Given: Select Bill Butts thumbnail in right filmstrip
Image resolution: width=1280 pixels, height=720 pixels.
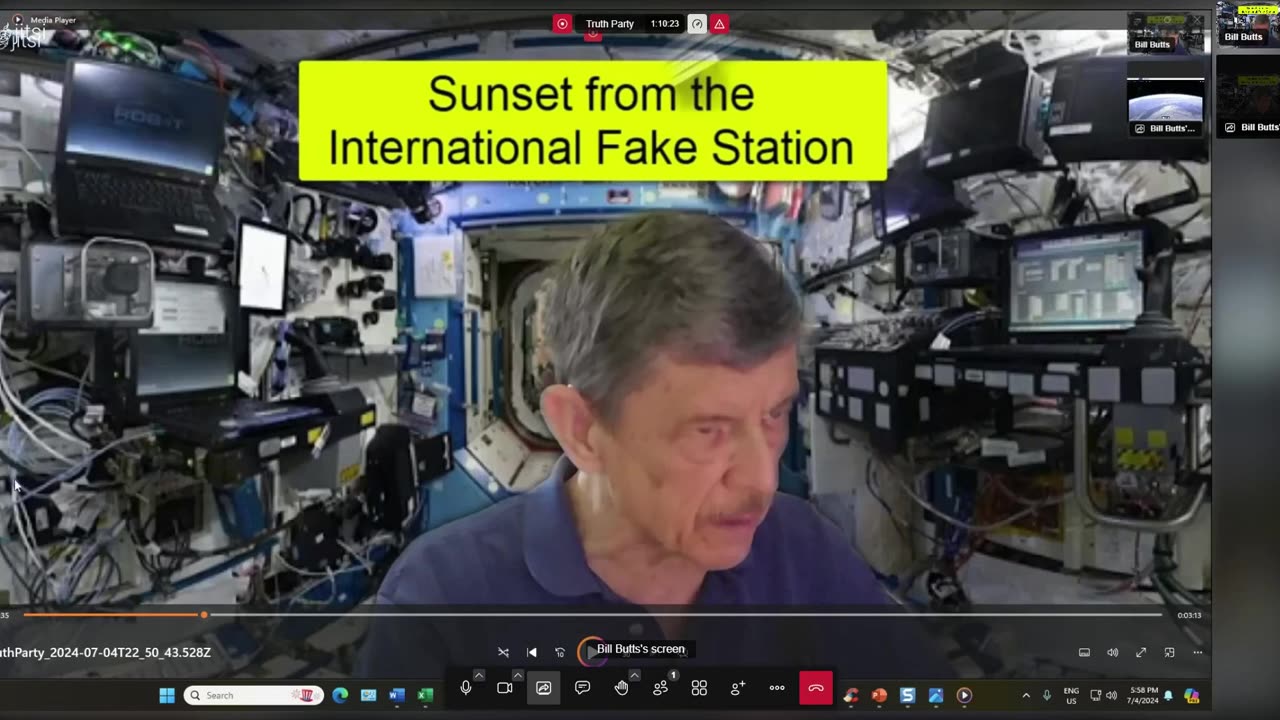Looking at the screenshot, I should coord(1247,24).
